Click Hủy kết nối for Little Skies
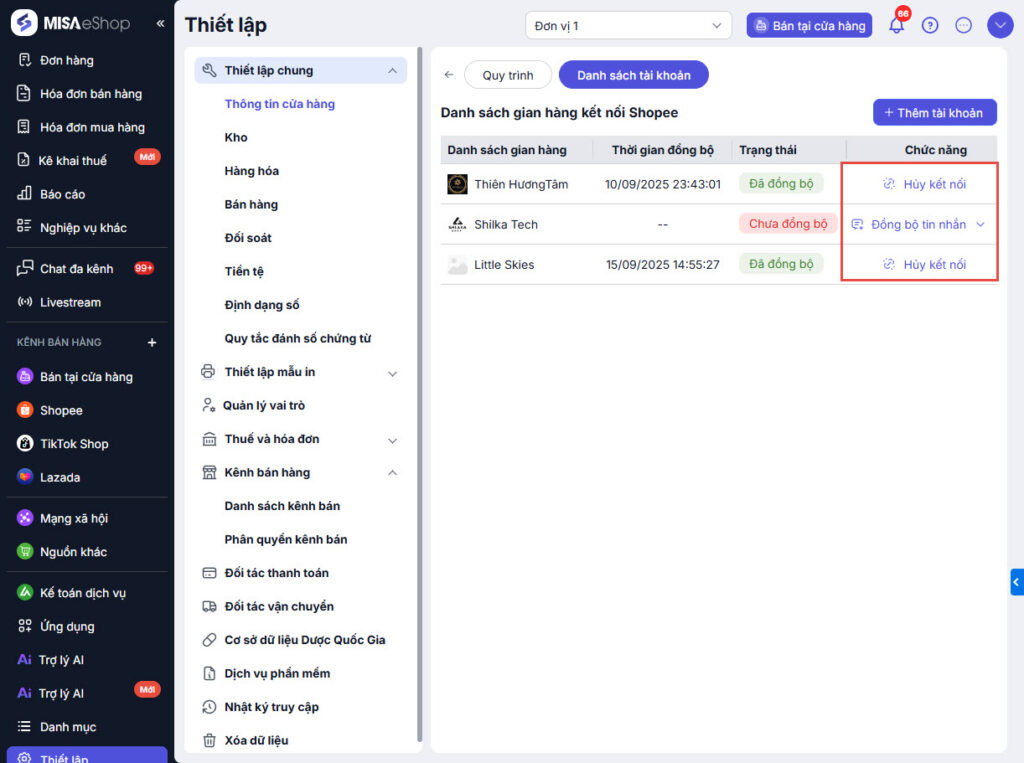The width and height of the screenshot is (1024, 763). point(925,265)
